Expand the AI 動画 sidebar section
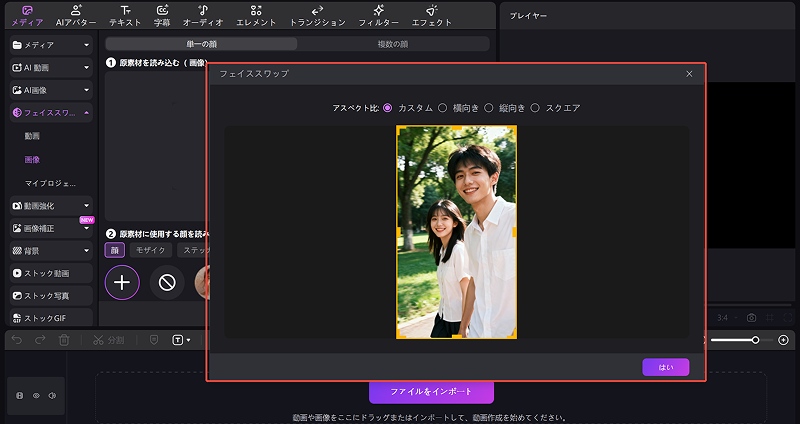The width and height of the screenshot is (800, 424). click(51, 67)
